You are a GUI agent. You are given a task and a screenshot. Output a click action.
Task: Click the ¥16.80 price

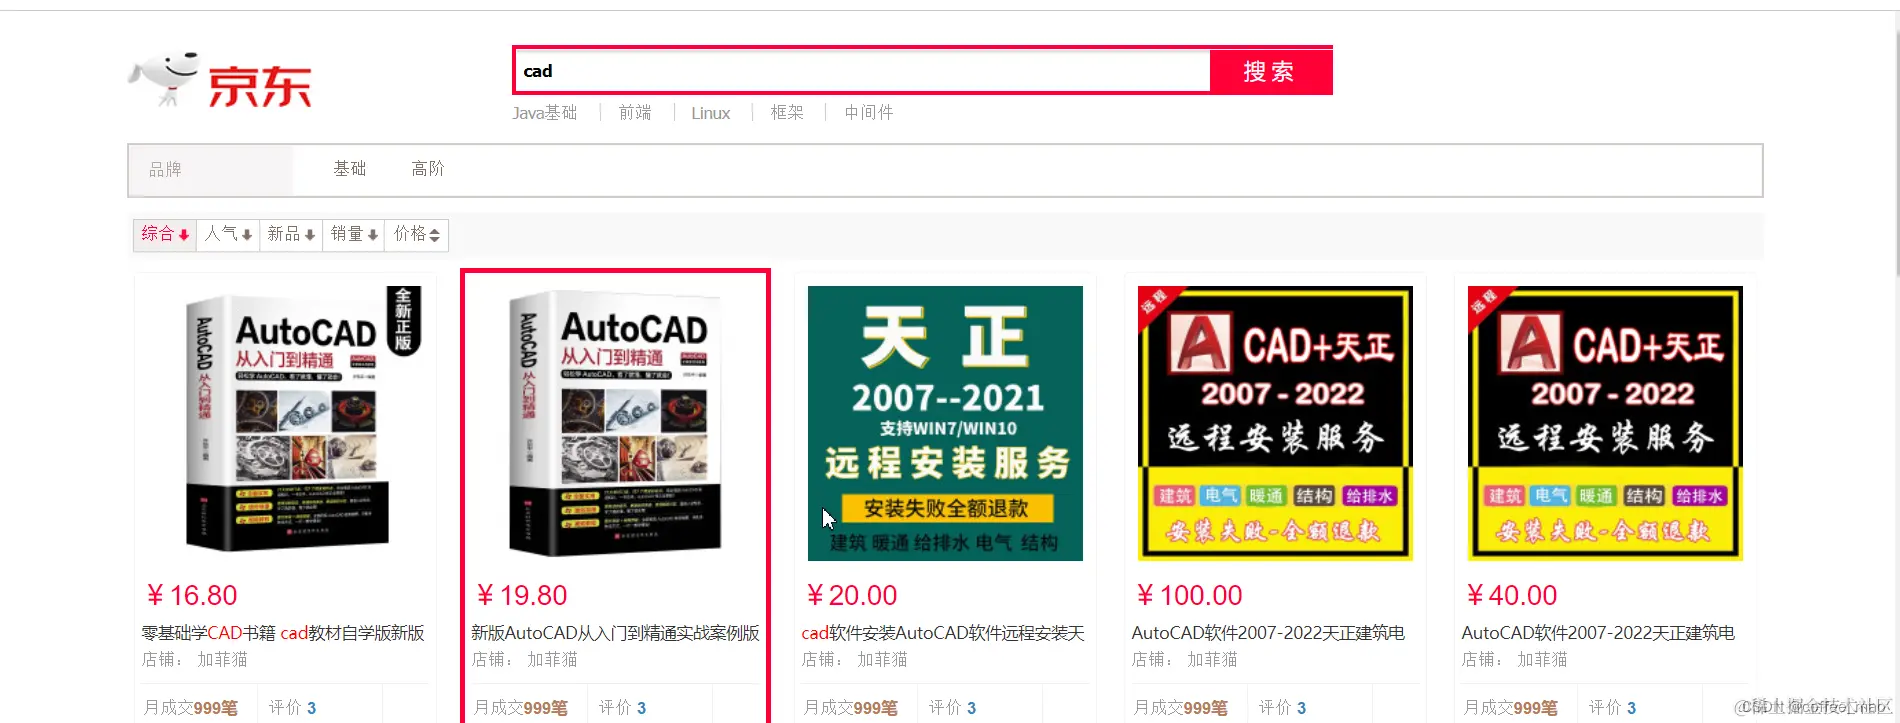192,596
